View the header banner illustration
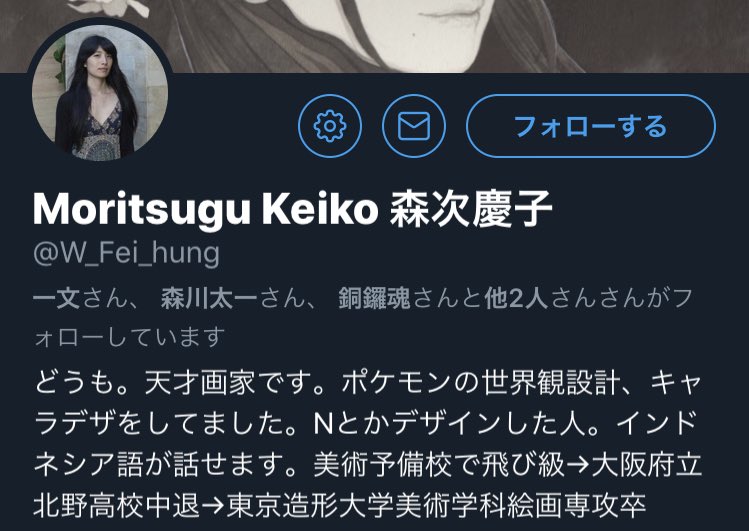This screenshot has height=531, width=749. (374, 36)
